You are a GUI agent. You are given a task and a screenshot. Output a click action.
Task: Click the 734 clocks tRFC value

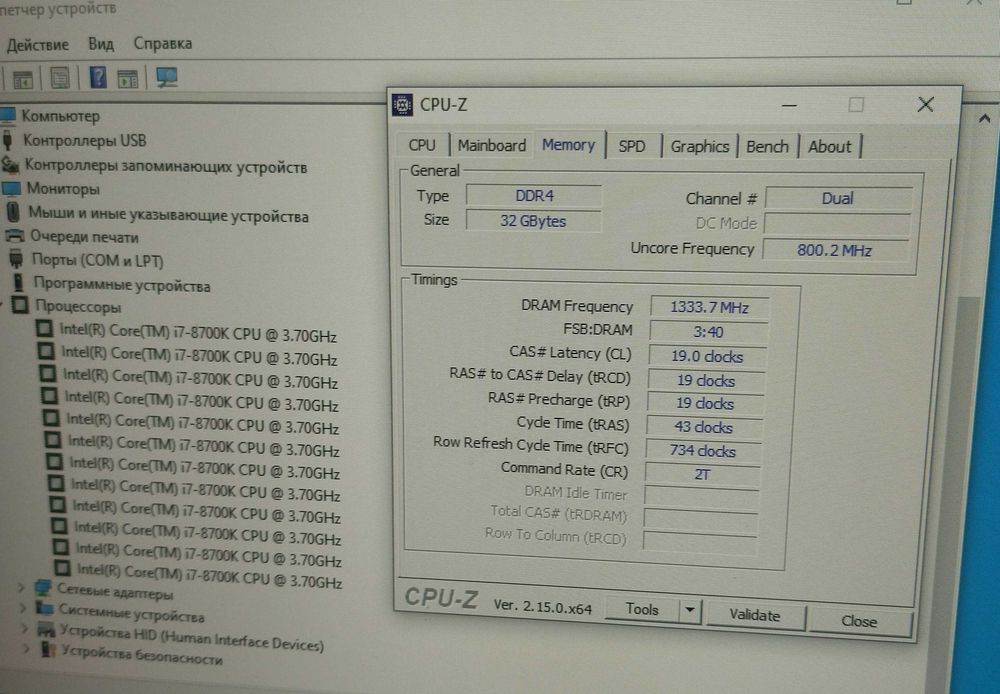(702, 450)
